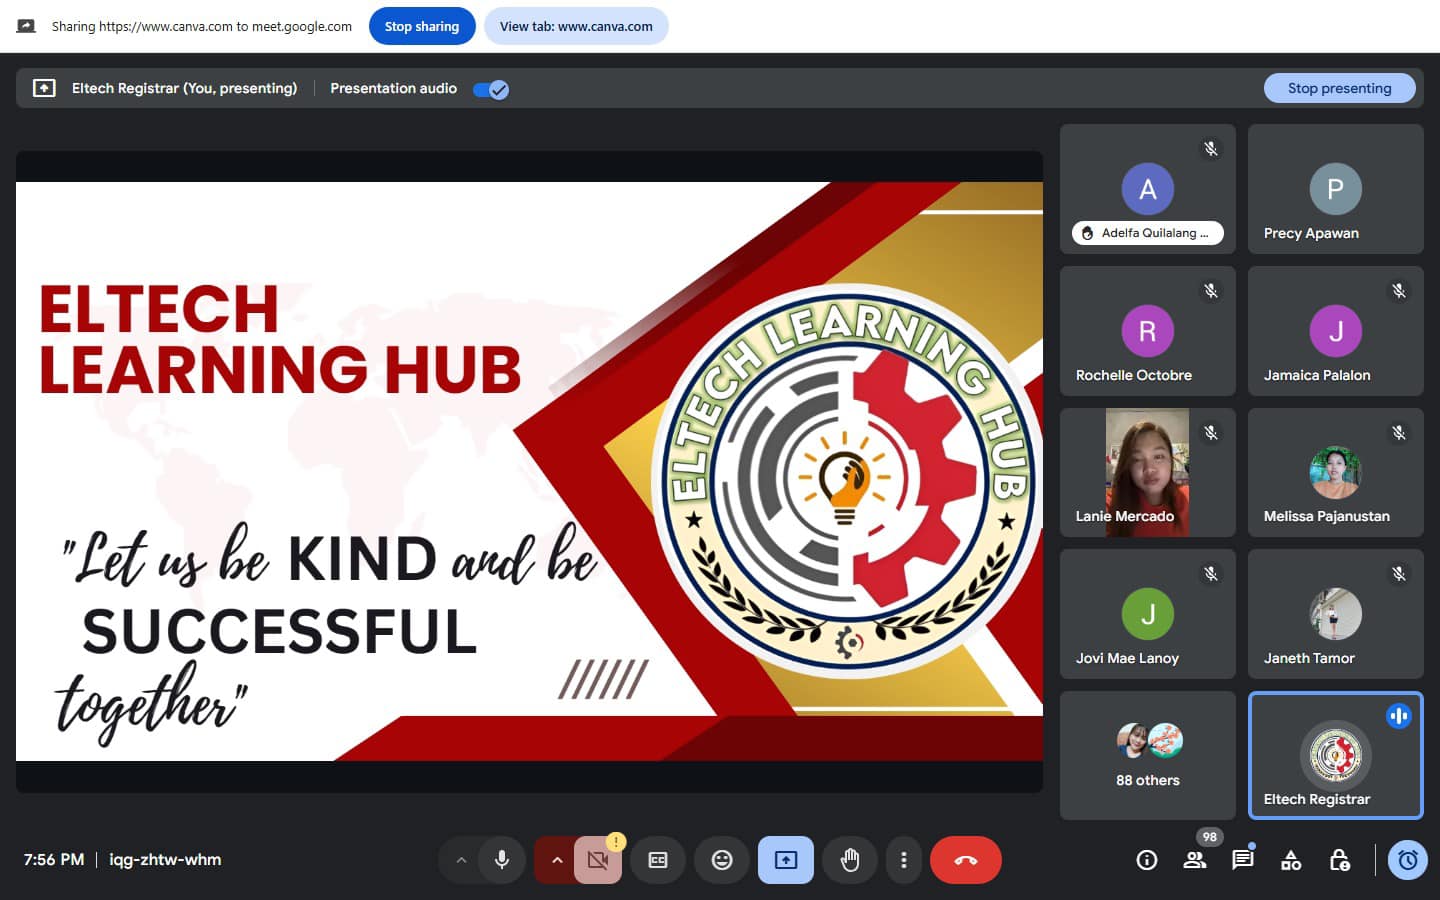
Task: Select Eltech Registrar self tile
Action: tap(1336, 756)
